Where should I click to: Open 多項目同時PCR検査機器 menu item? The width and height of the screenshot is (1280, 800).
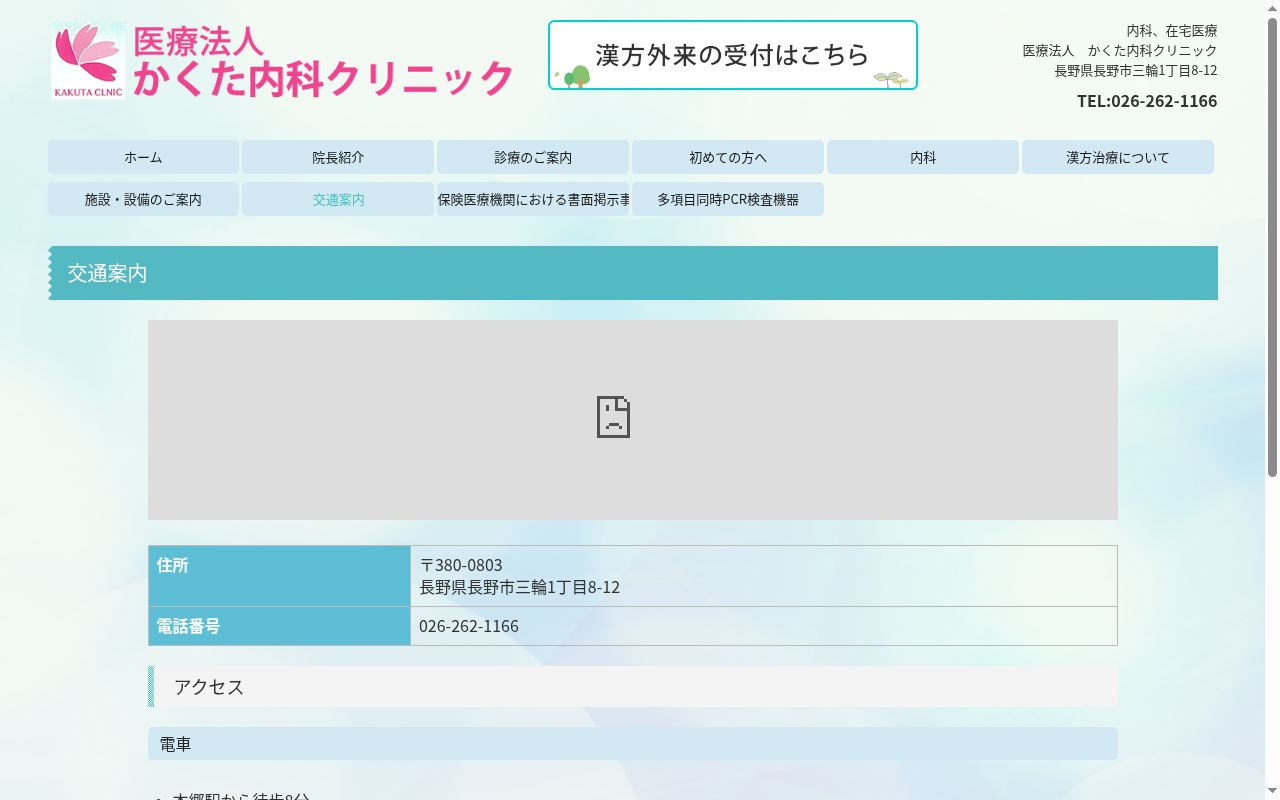728,199
